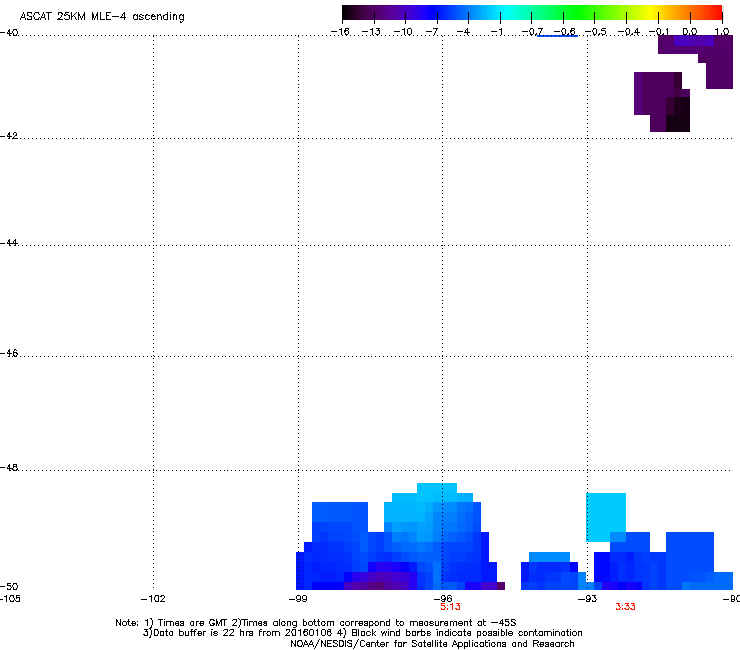
Task: Click the color bar label -10
Action: 403,32
